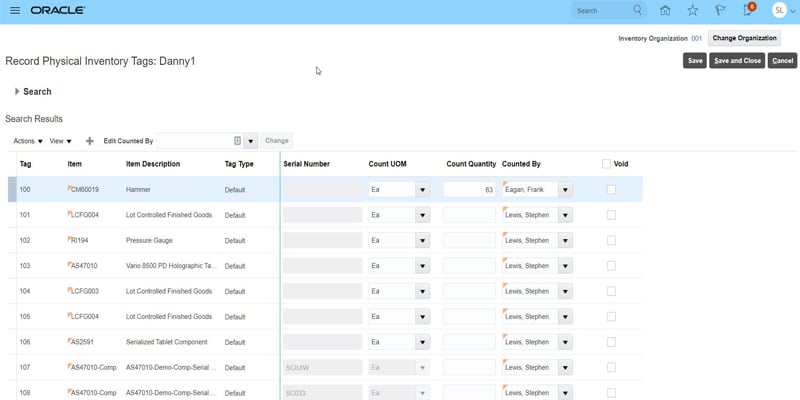
Task: Open the View menu
Action: point(60,141)
